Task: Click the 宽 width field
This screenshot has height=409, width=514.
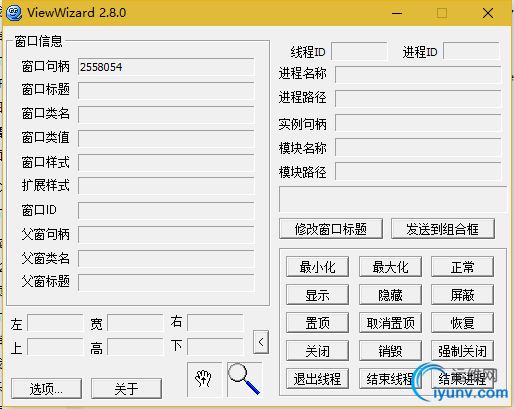Action: point(135,323)
